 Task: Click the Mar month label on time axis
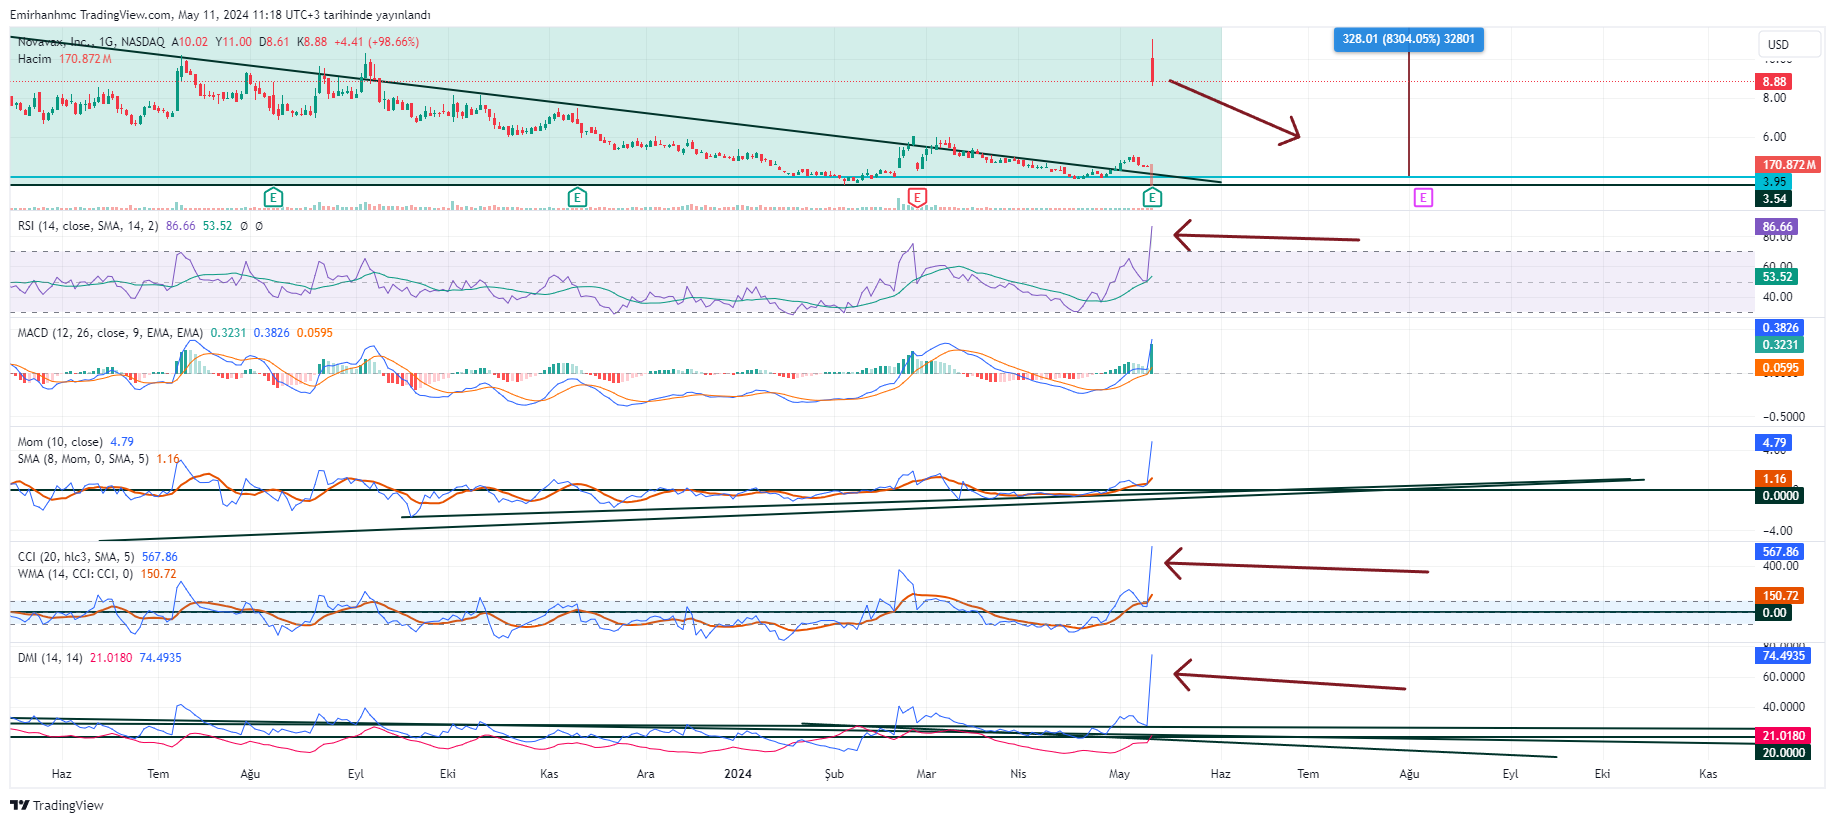click(x=927, y=774)
